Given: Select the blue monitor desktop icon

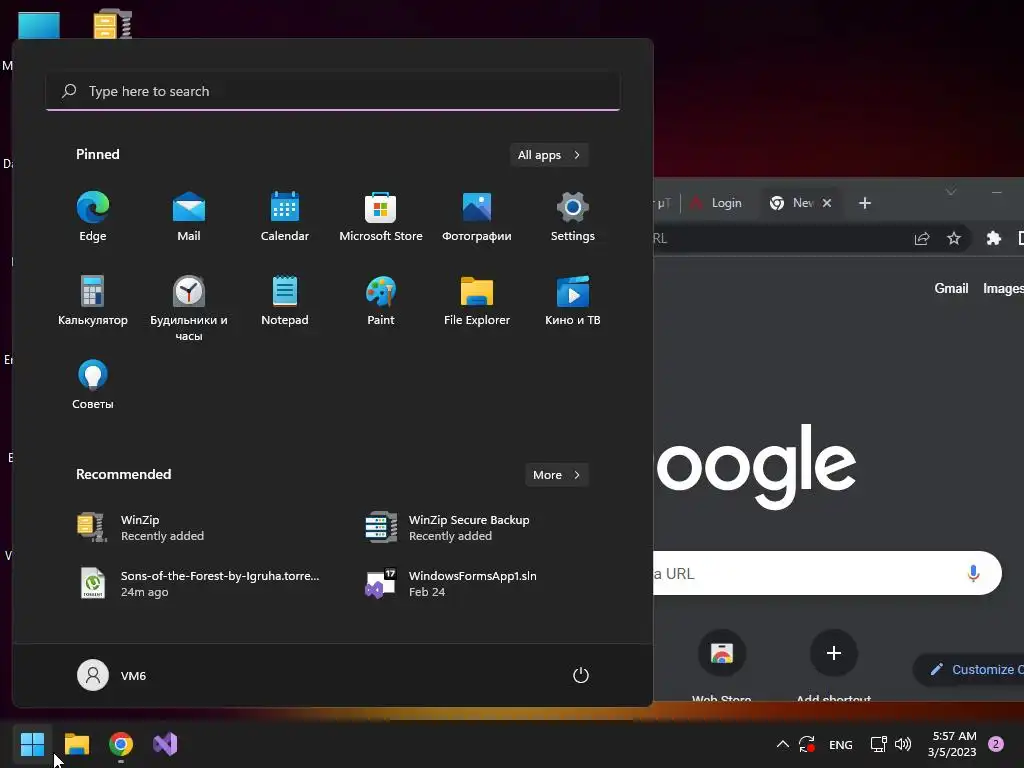Looking at the screenshot, I should [39, 25].
